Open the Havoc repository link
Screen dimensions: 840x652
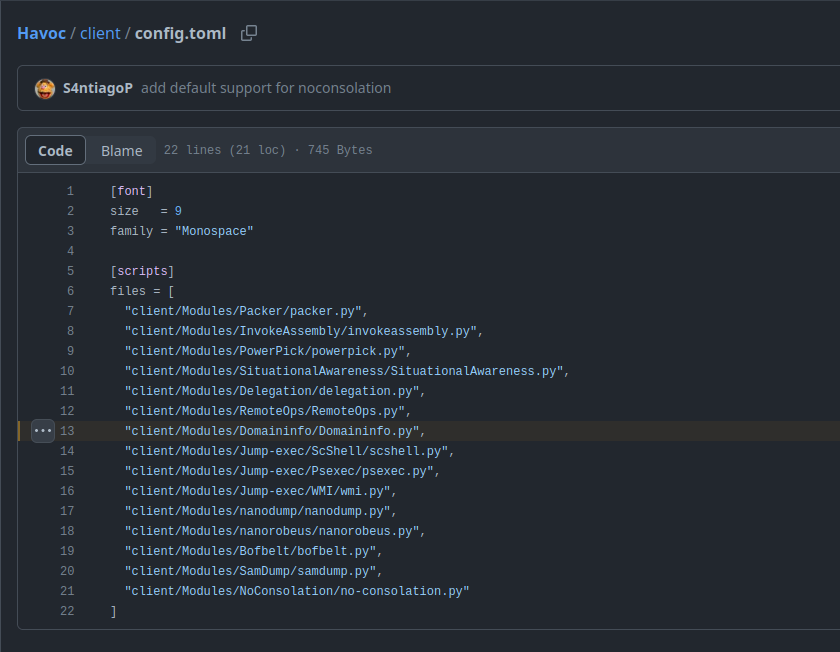(x=41, y=33)
